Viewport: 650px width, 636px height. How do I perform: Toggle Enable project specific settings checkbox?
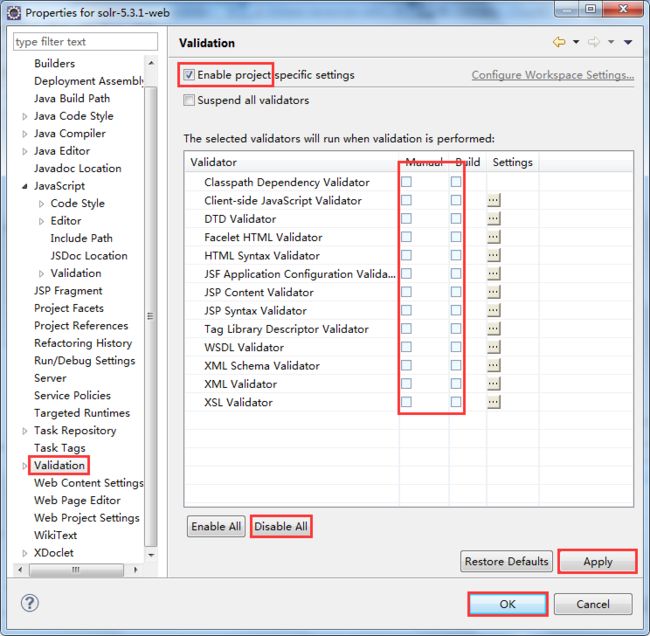click(x=189, y=75)
